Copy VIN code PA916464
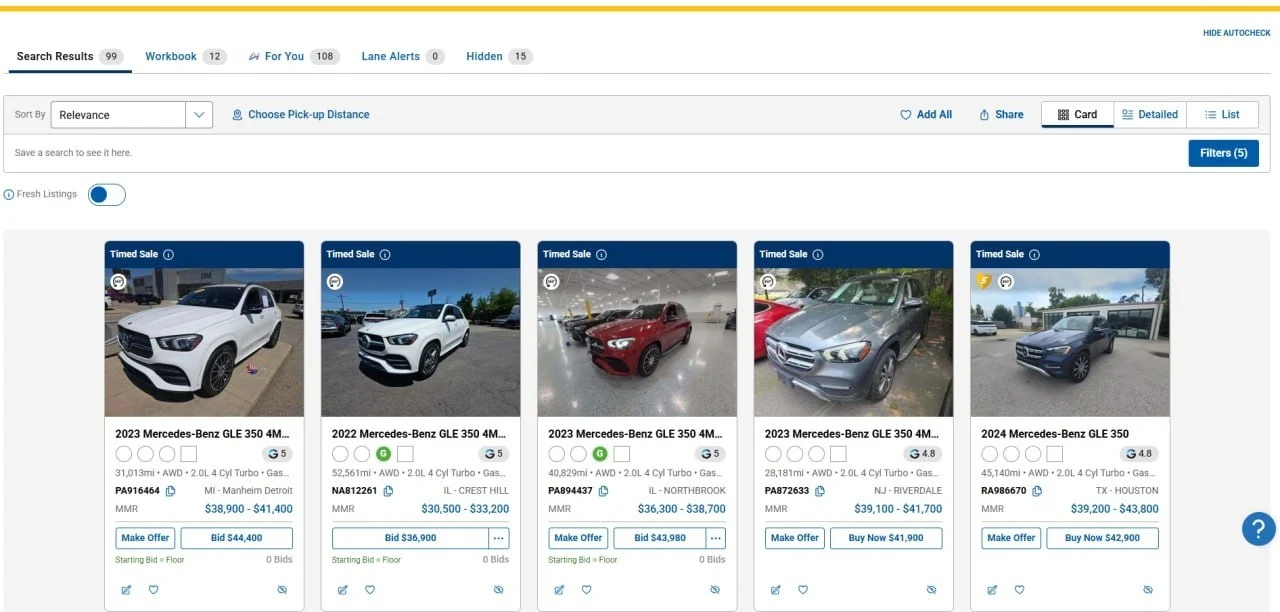This screenshot has width=1280, height=612. (171, 491)
